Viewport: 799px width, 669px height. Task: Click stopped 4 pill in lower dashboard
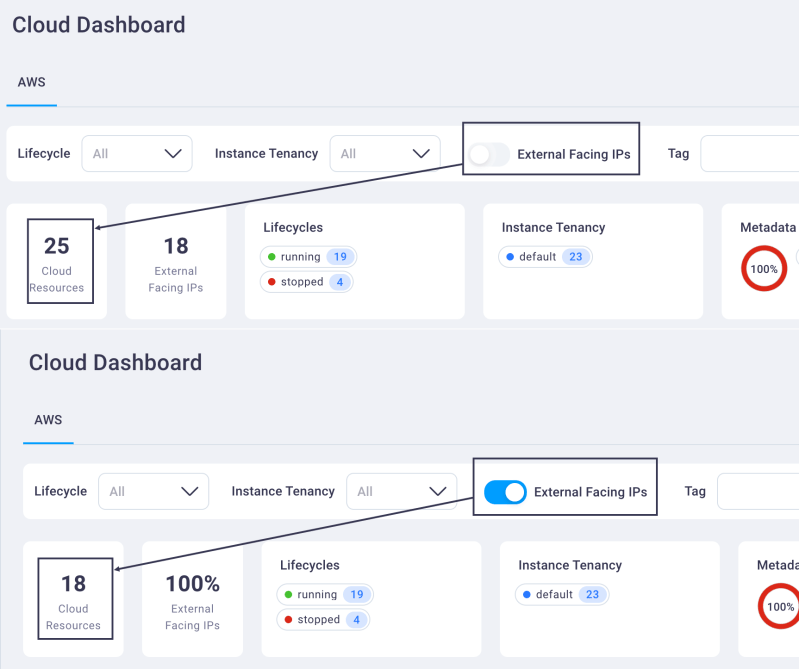[323, 620]
